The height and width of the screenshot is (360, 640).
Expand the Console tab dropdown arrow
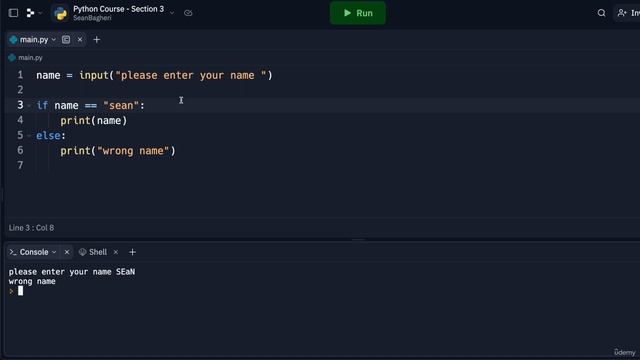click(x=54, y=252)
